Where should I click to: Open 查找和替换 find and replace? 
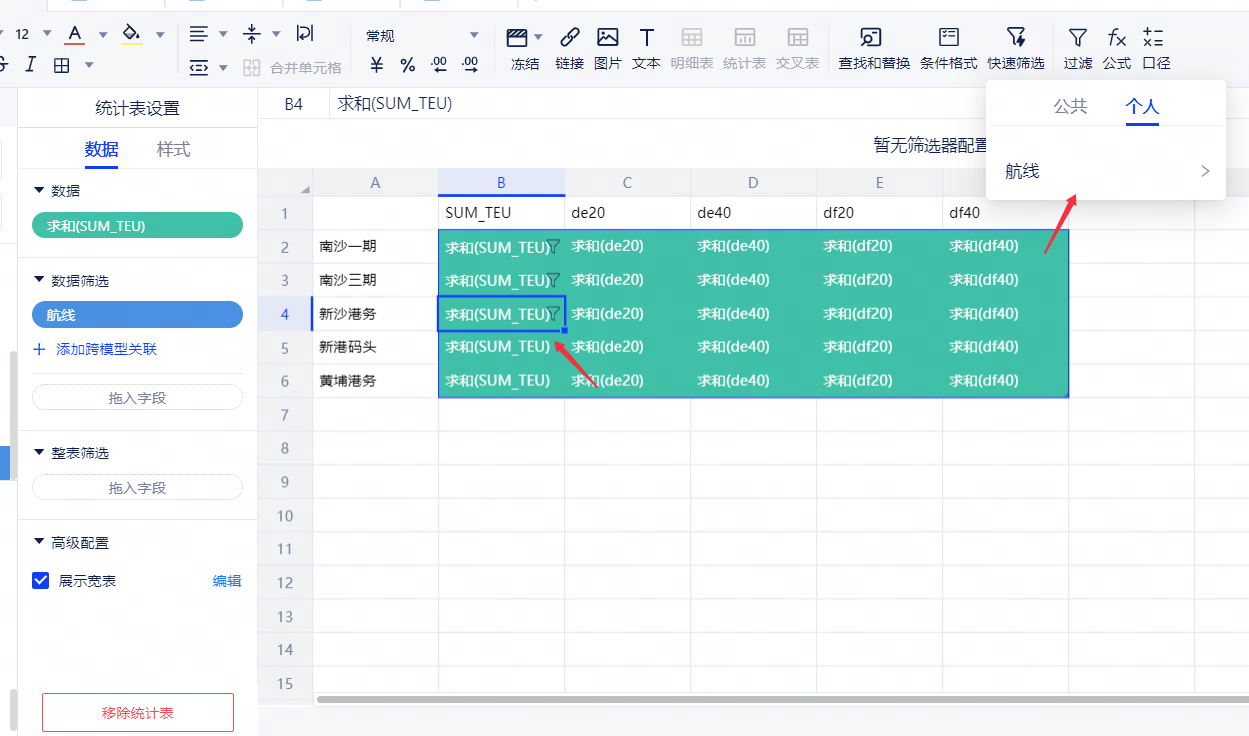[x=873, y=39]
